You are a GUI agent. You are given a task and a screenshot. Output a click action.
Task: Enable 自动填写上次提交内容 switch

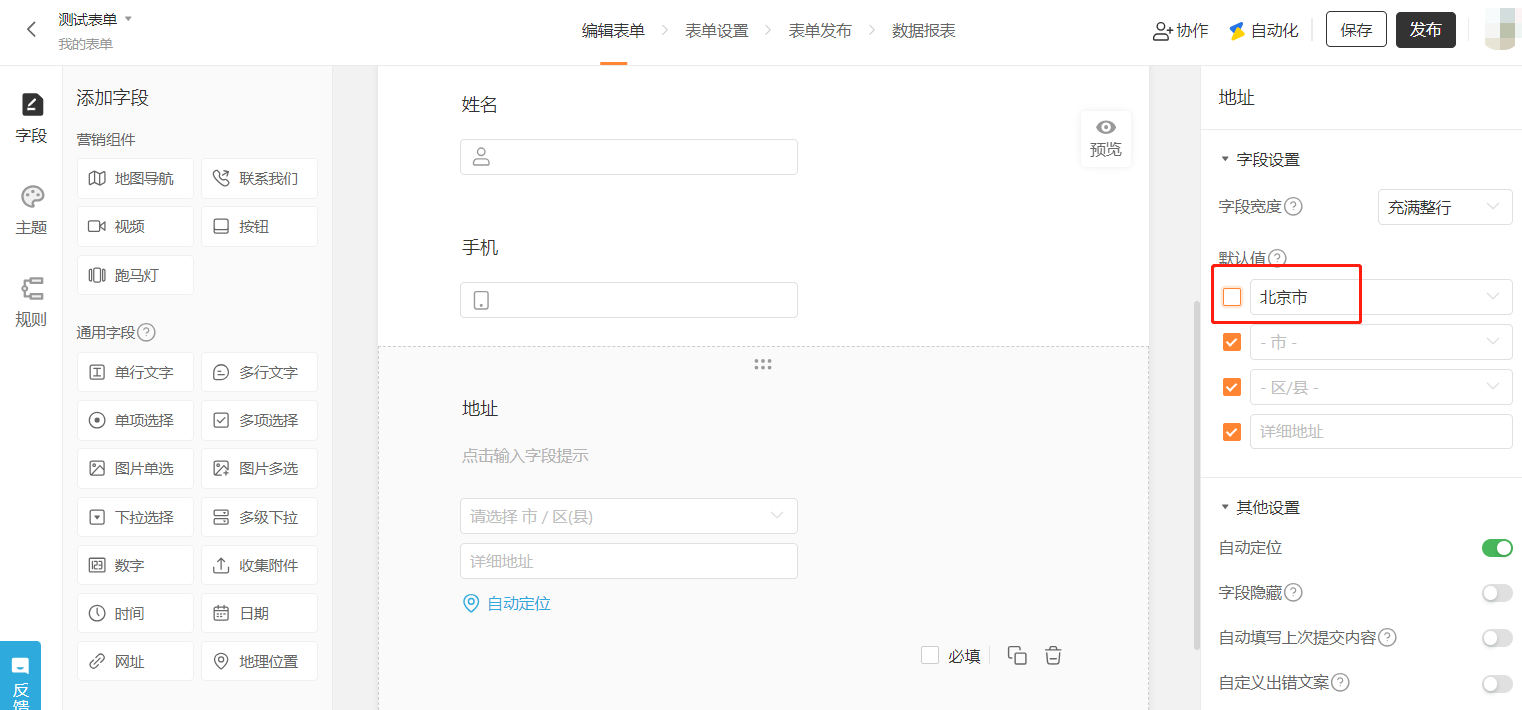[1497, 638]
